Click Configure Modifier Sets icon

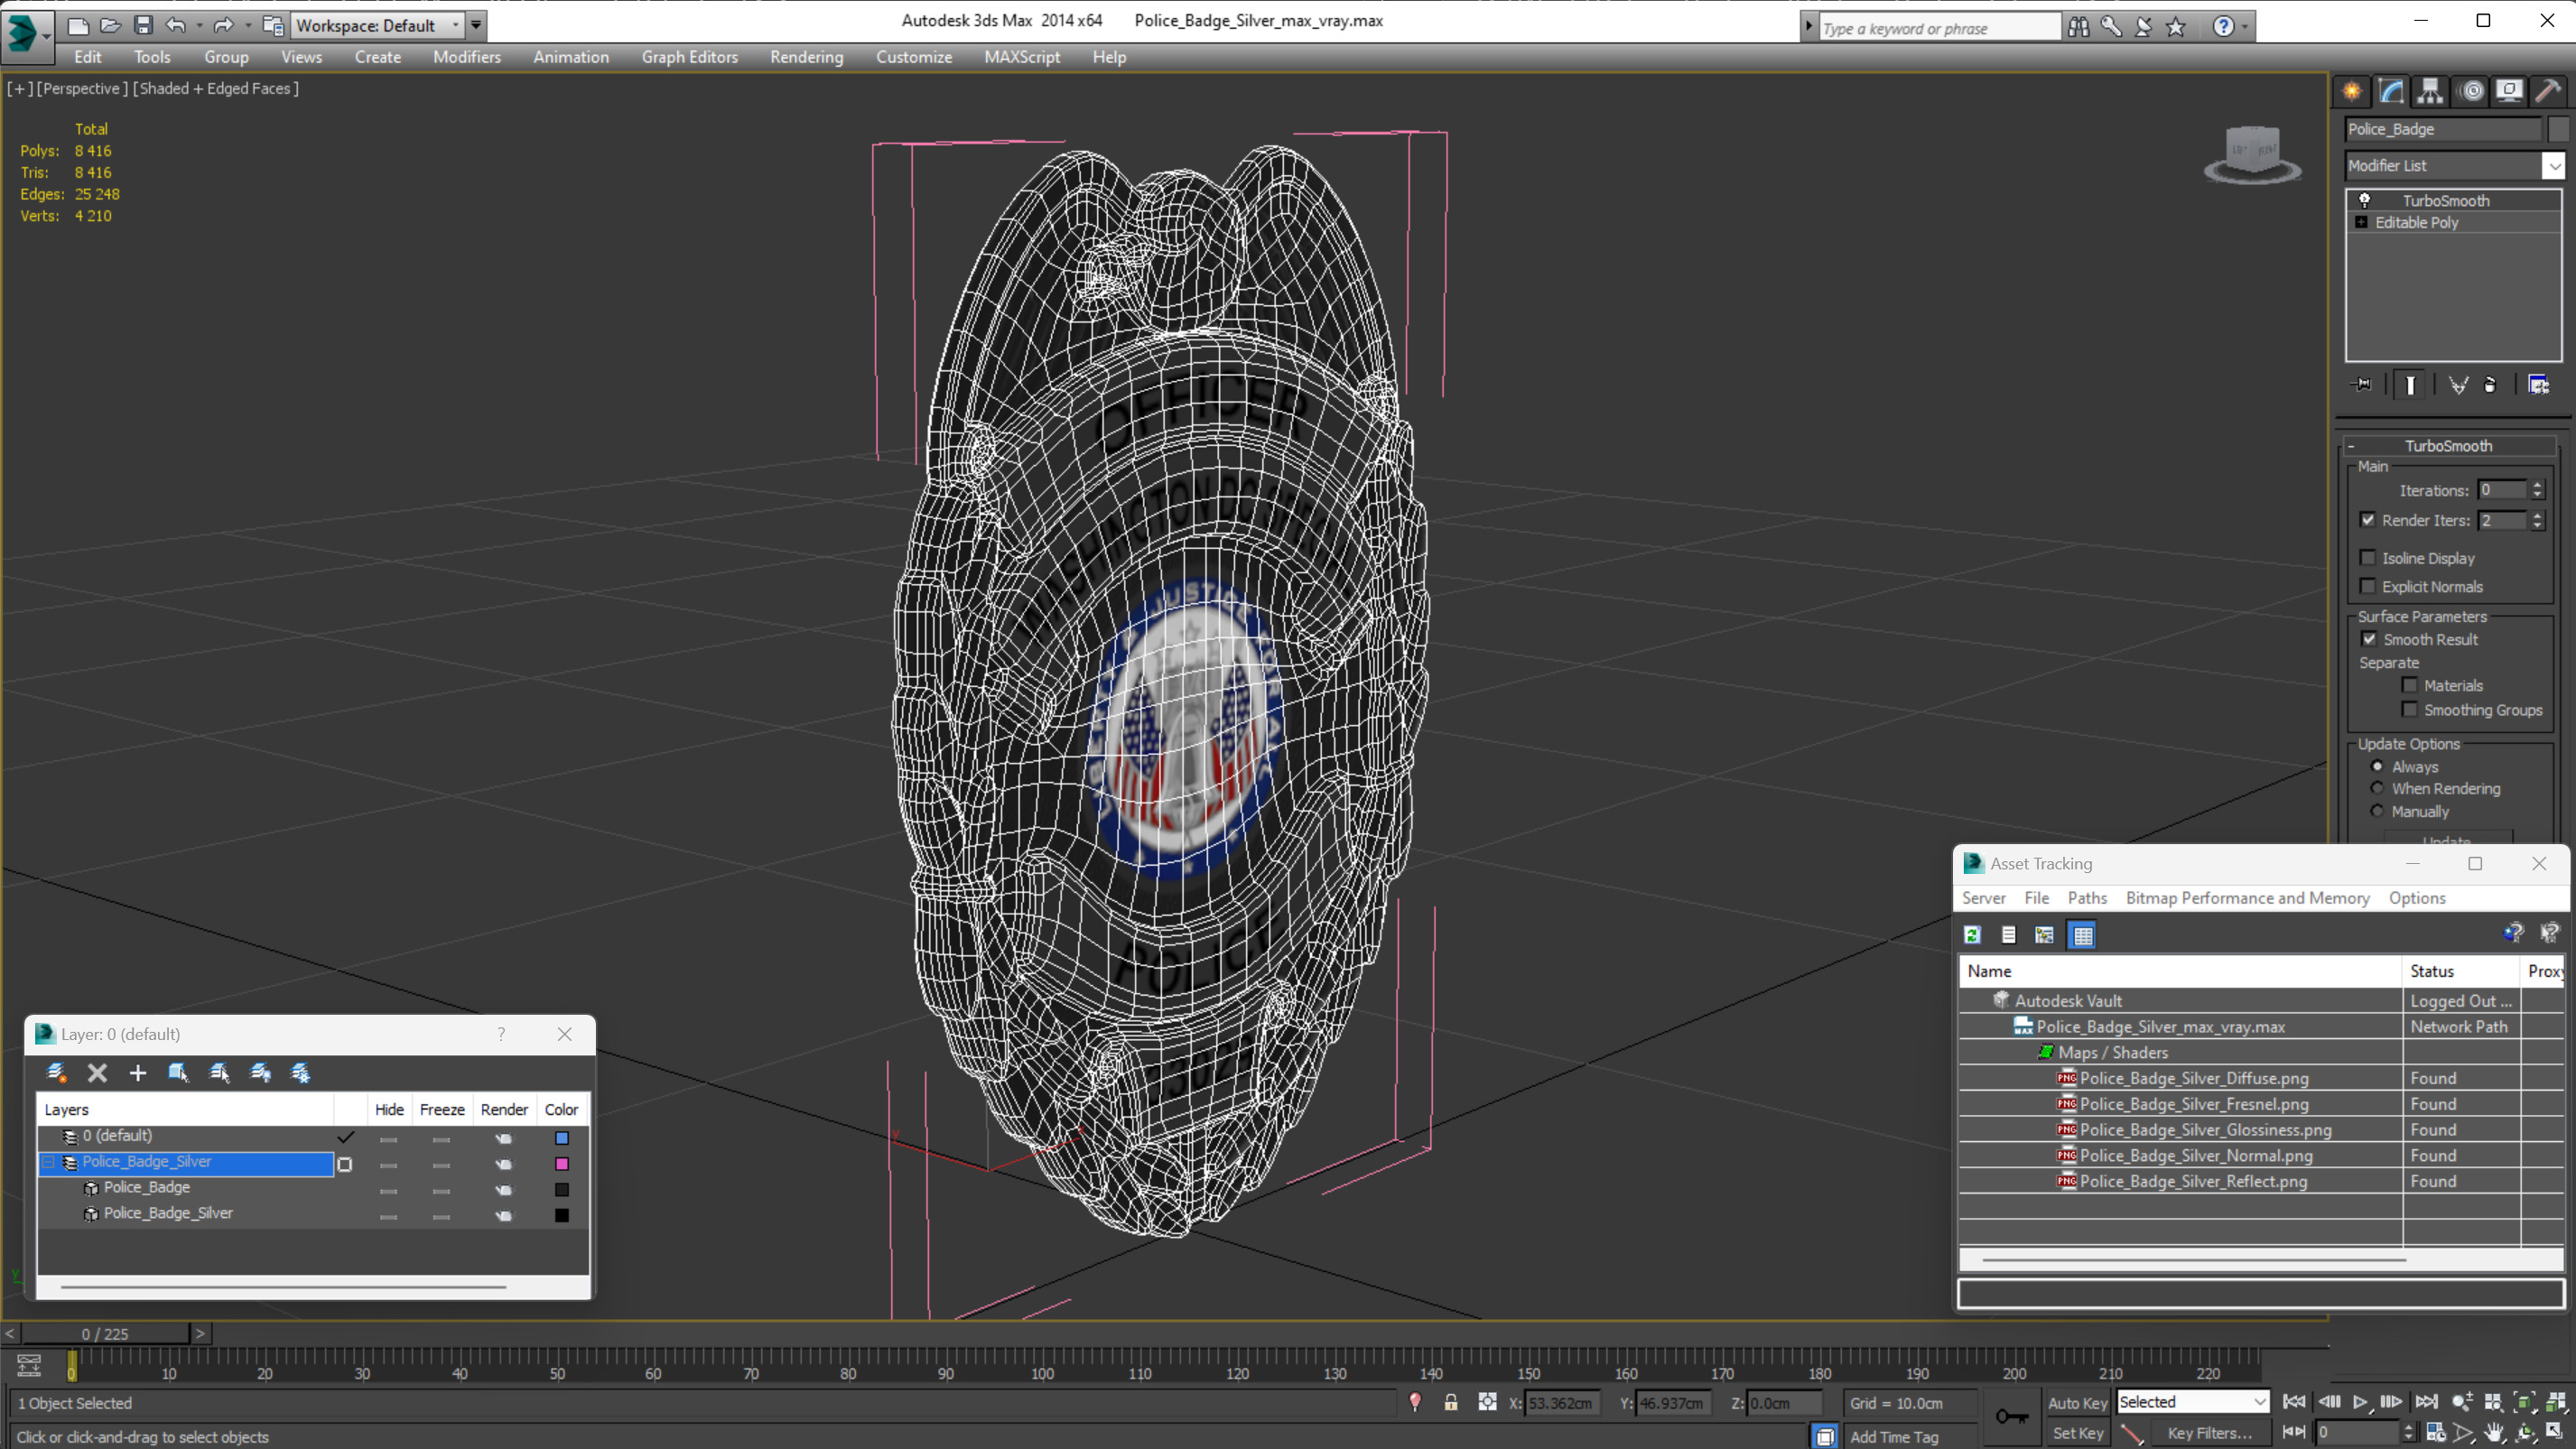point(2539,384)
